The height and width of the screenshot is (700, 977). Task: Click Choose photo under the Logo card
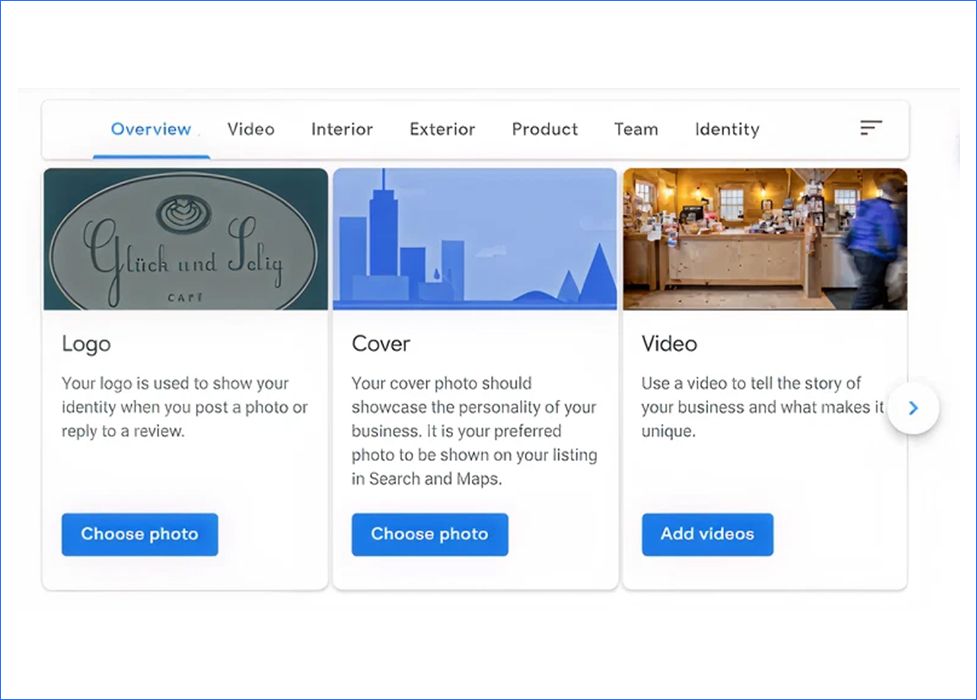tap(139, 534)
